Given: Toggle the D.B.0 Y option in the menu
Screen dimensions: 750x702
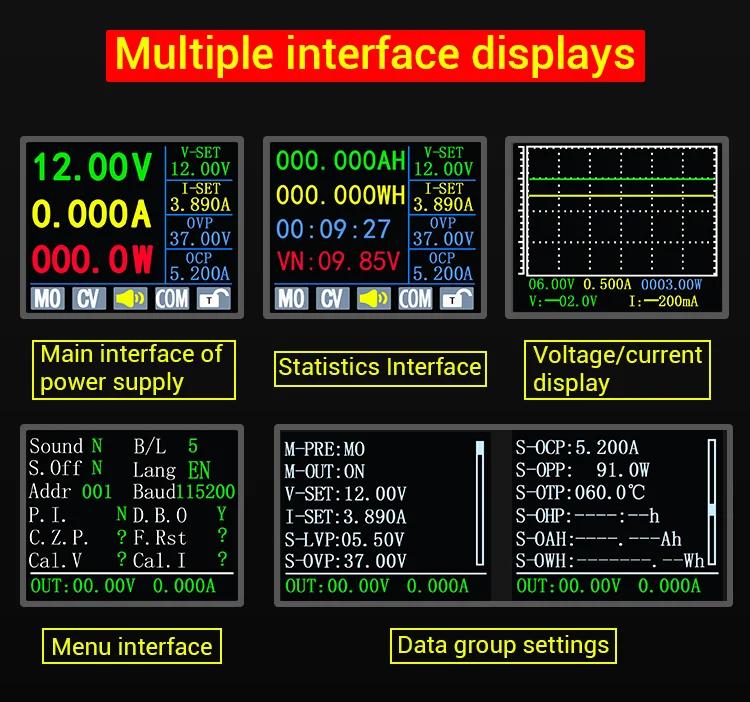Looking at the screenshot, I should 222,514.
